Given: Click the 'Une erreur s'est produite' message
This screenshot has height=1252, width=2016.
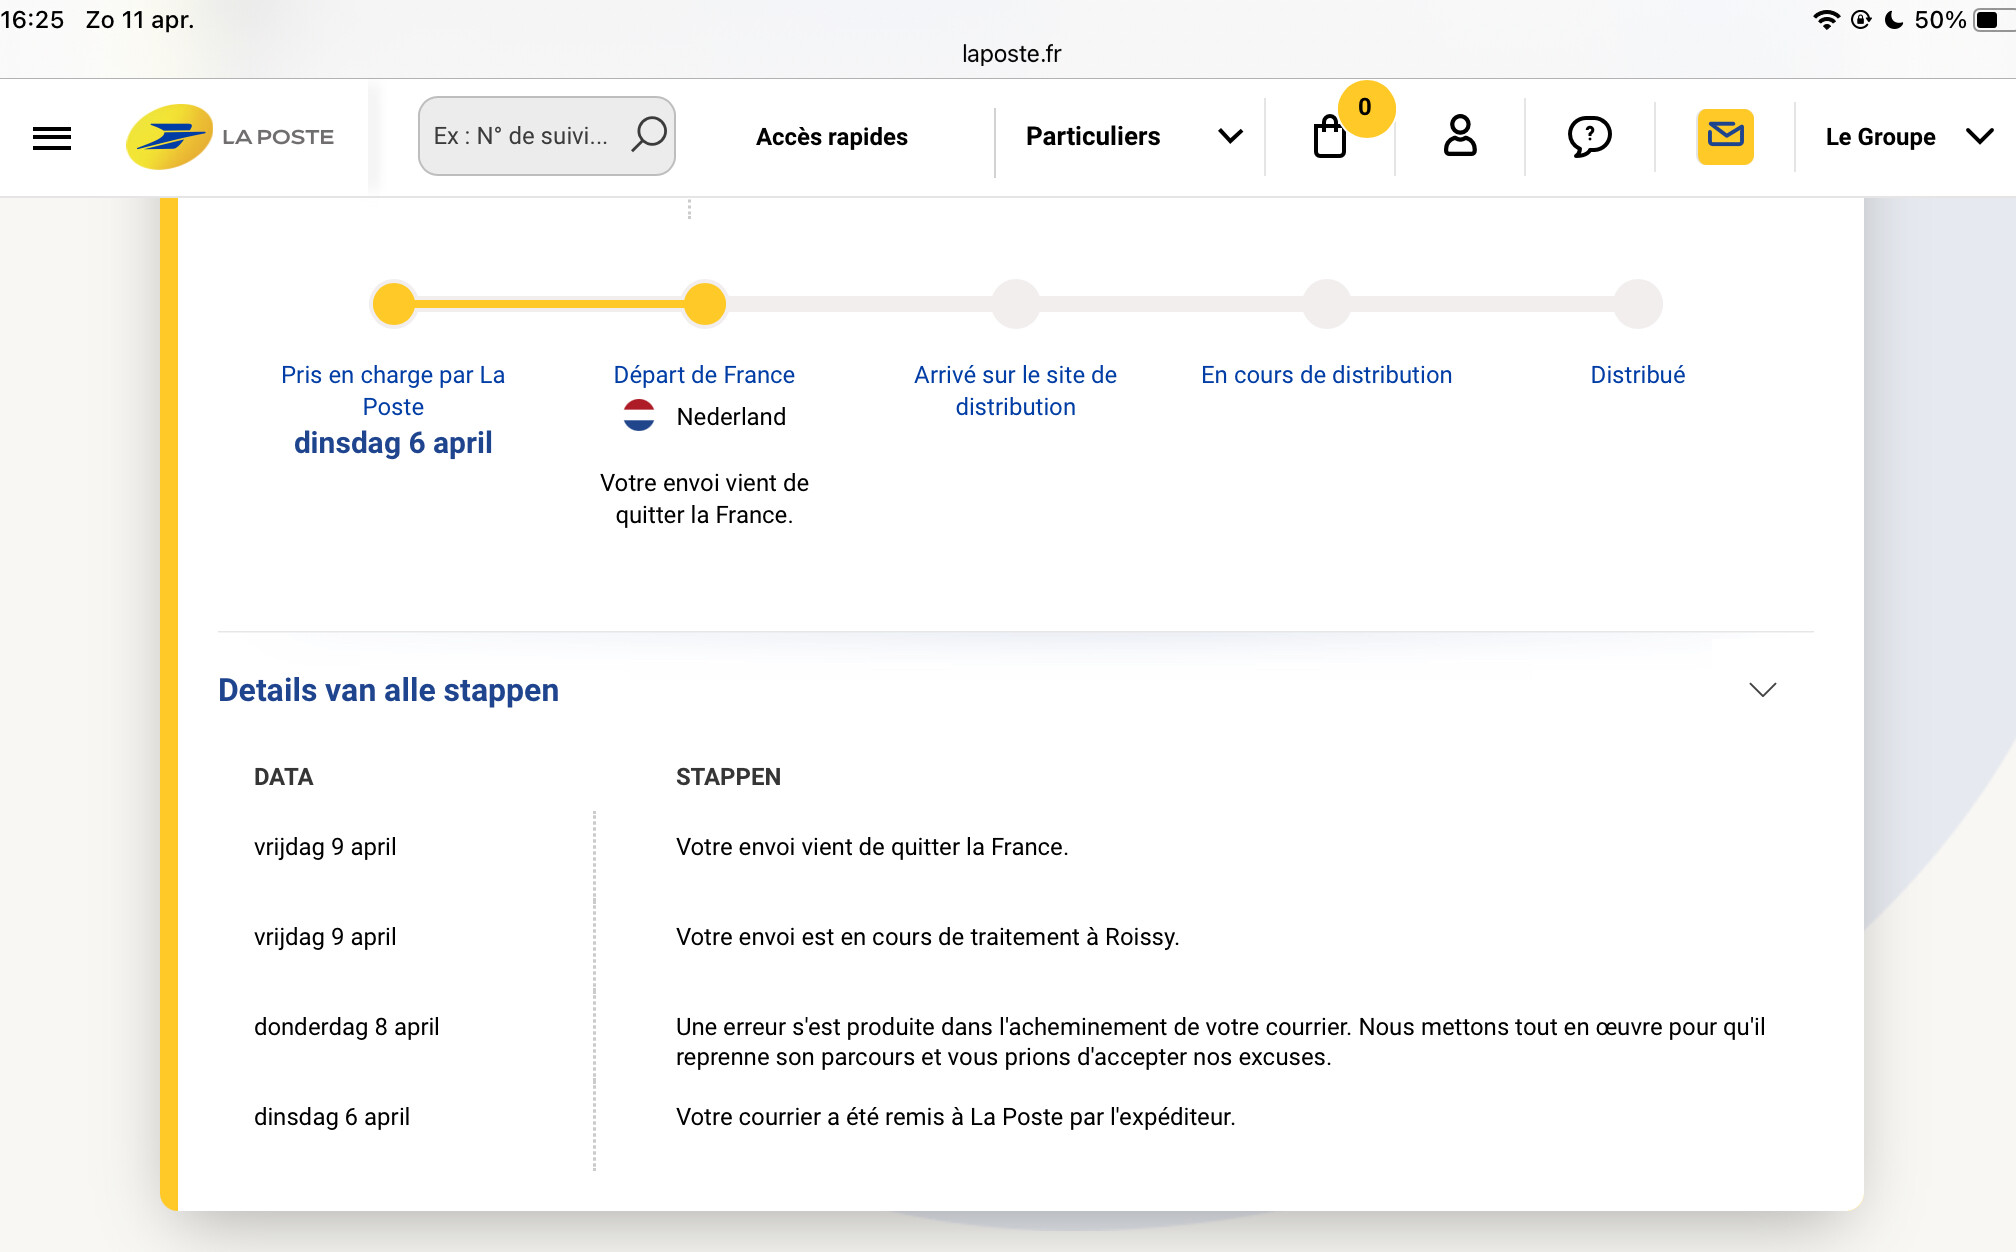Looking at the screenshot, I should pos(1221,1042).
